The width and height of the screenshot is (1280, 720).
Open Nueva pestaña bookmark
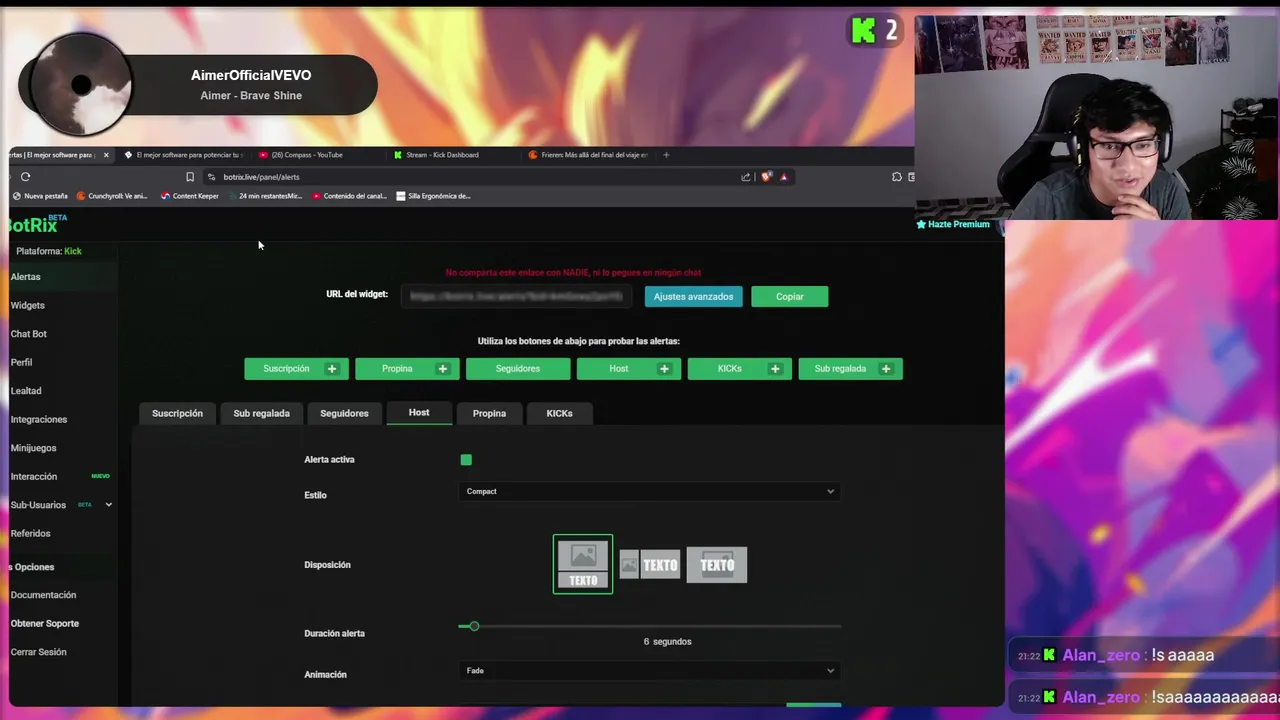point(40,196)
